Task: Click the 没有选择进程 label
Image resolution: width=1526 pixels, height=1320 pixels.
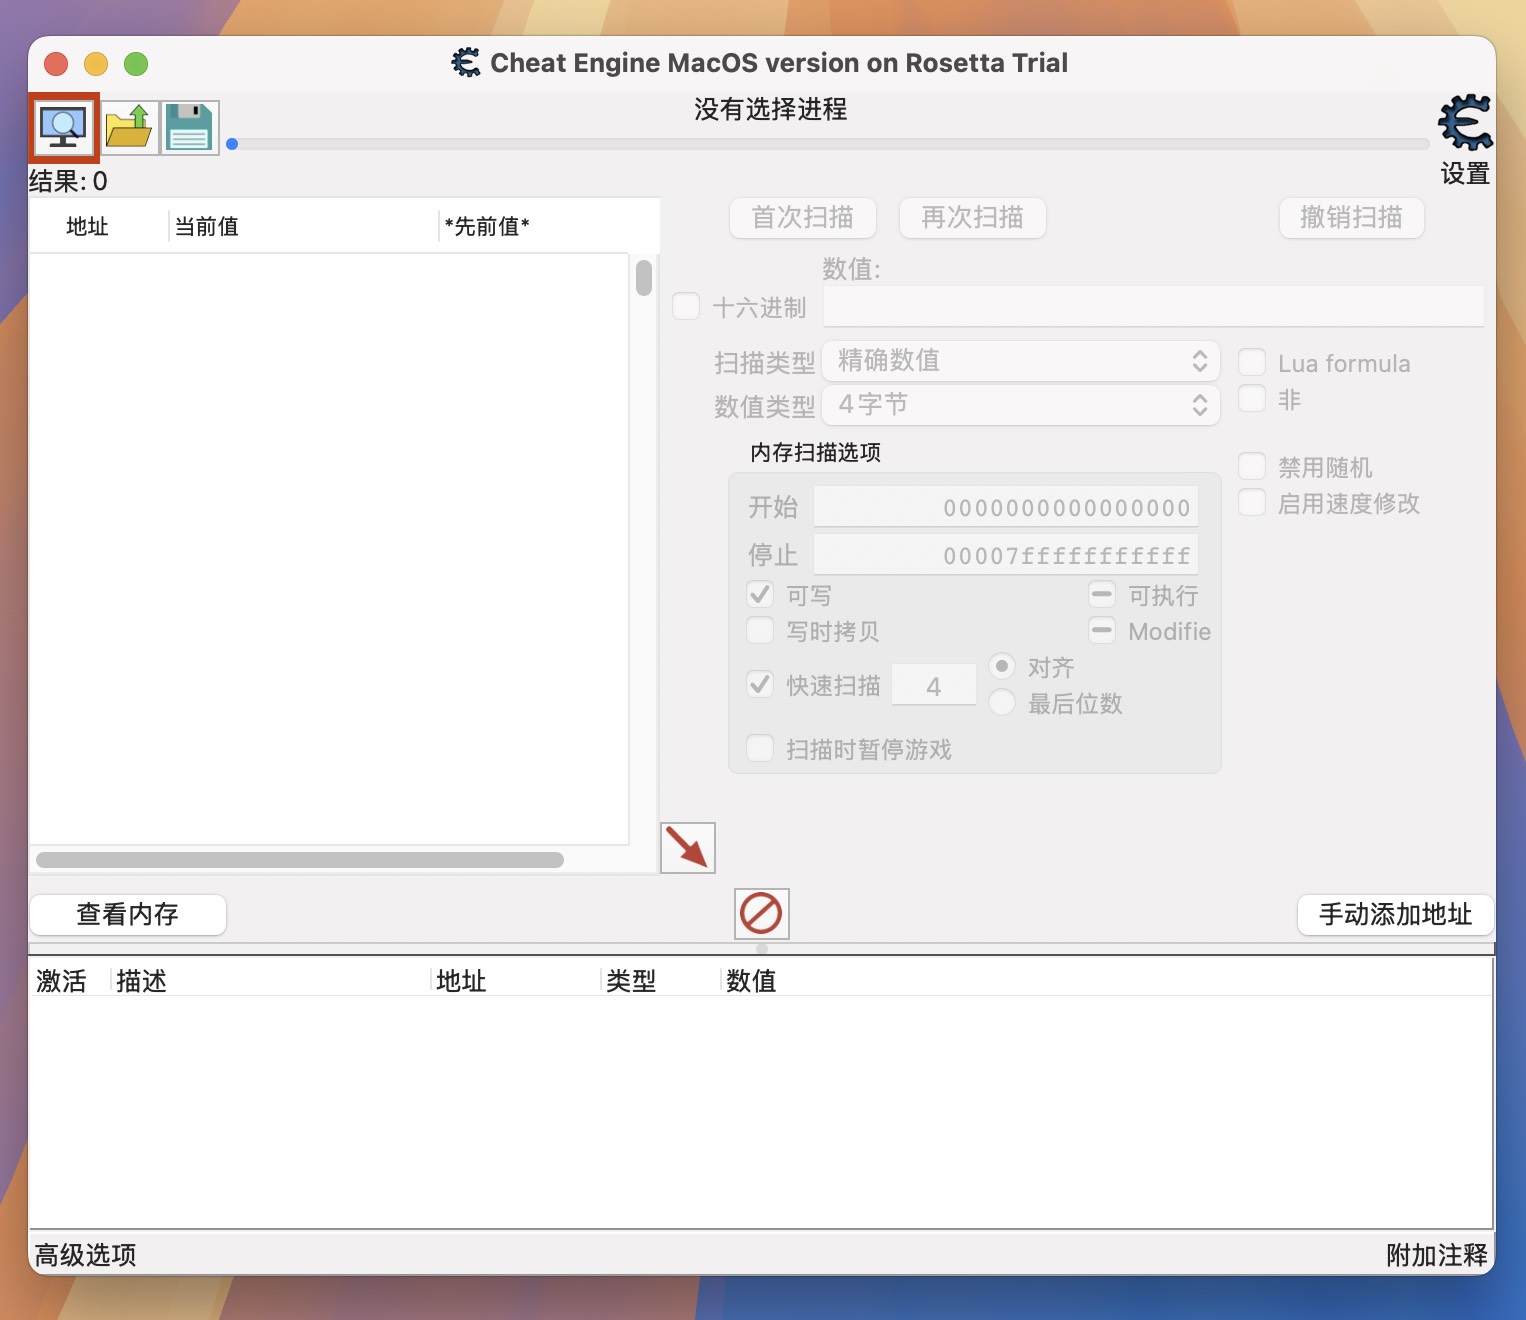Action: point(771,109)
